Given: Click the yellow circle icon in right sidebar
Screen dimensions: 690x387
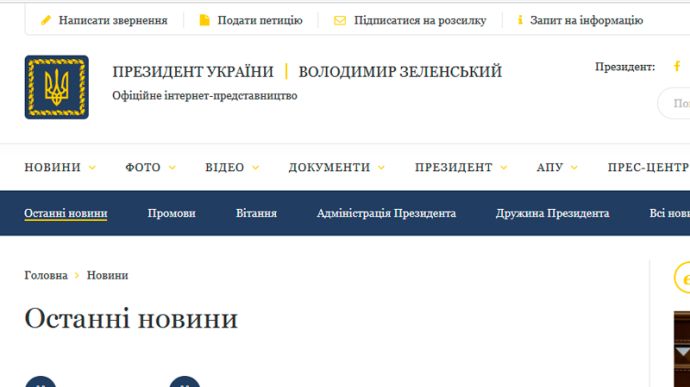Looking at the screenshot, I should click(x=683, y=277).
